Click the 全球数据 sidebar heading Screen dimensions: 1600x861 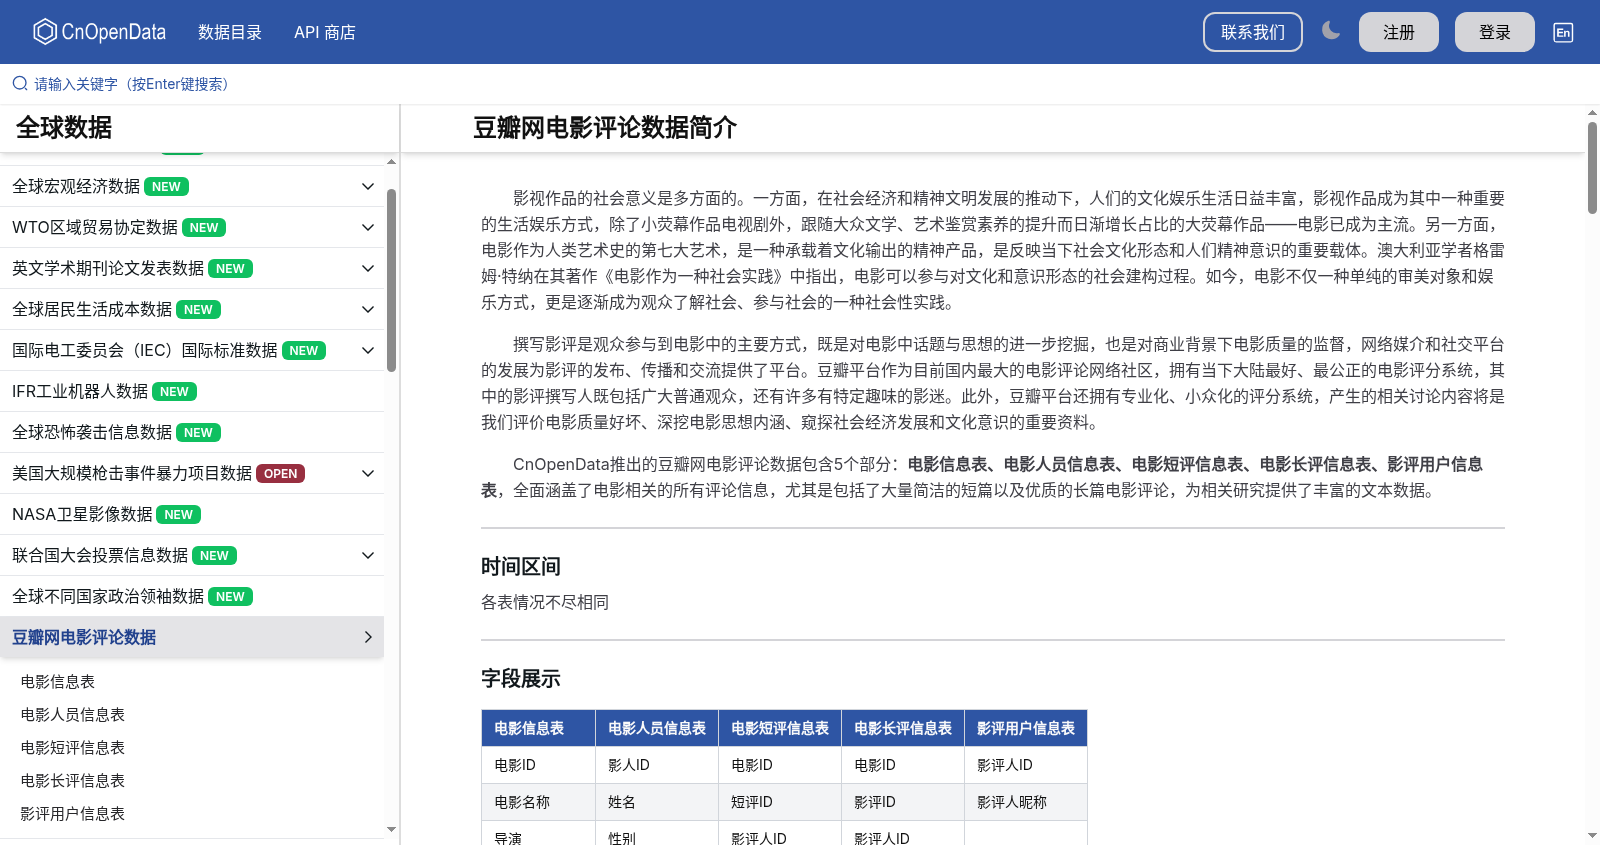(x=64, y=128)
